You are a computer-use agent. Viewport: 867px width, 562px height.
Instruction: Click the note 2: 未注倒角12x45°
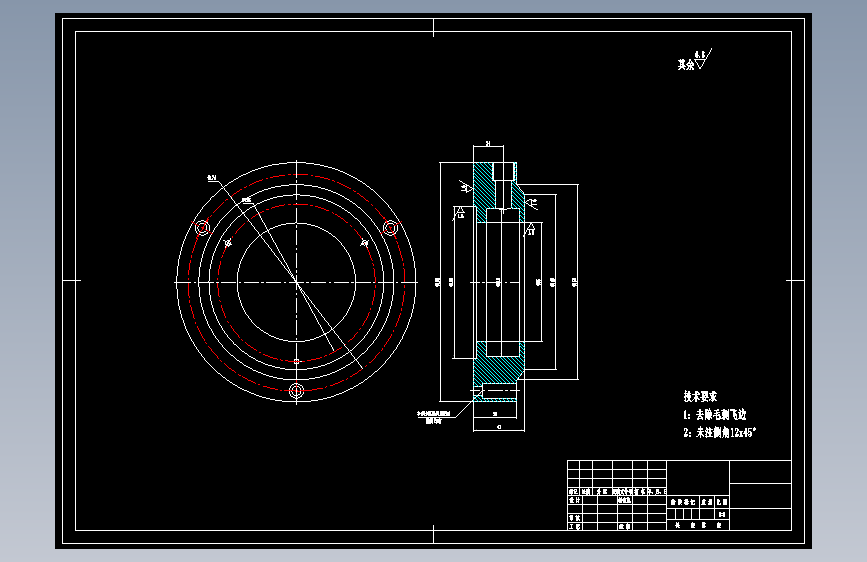[x=719, y=433]
